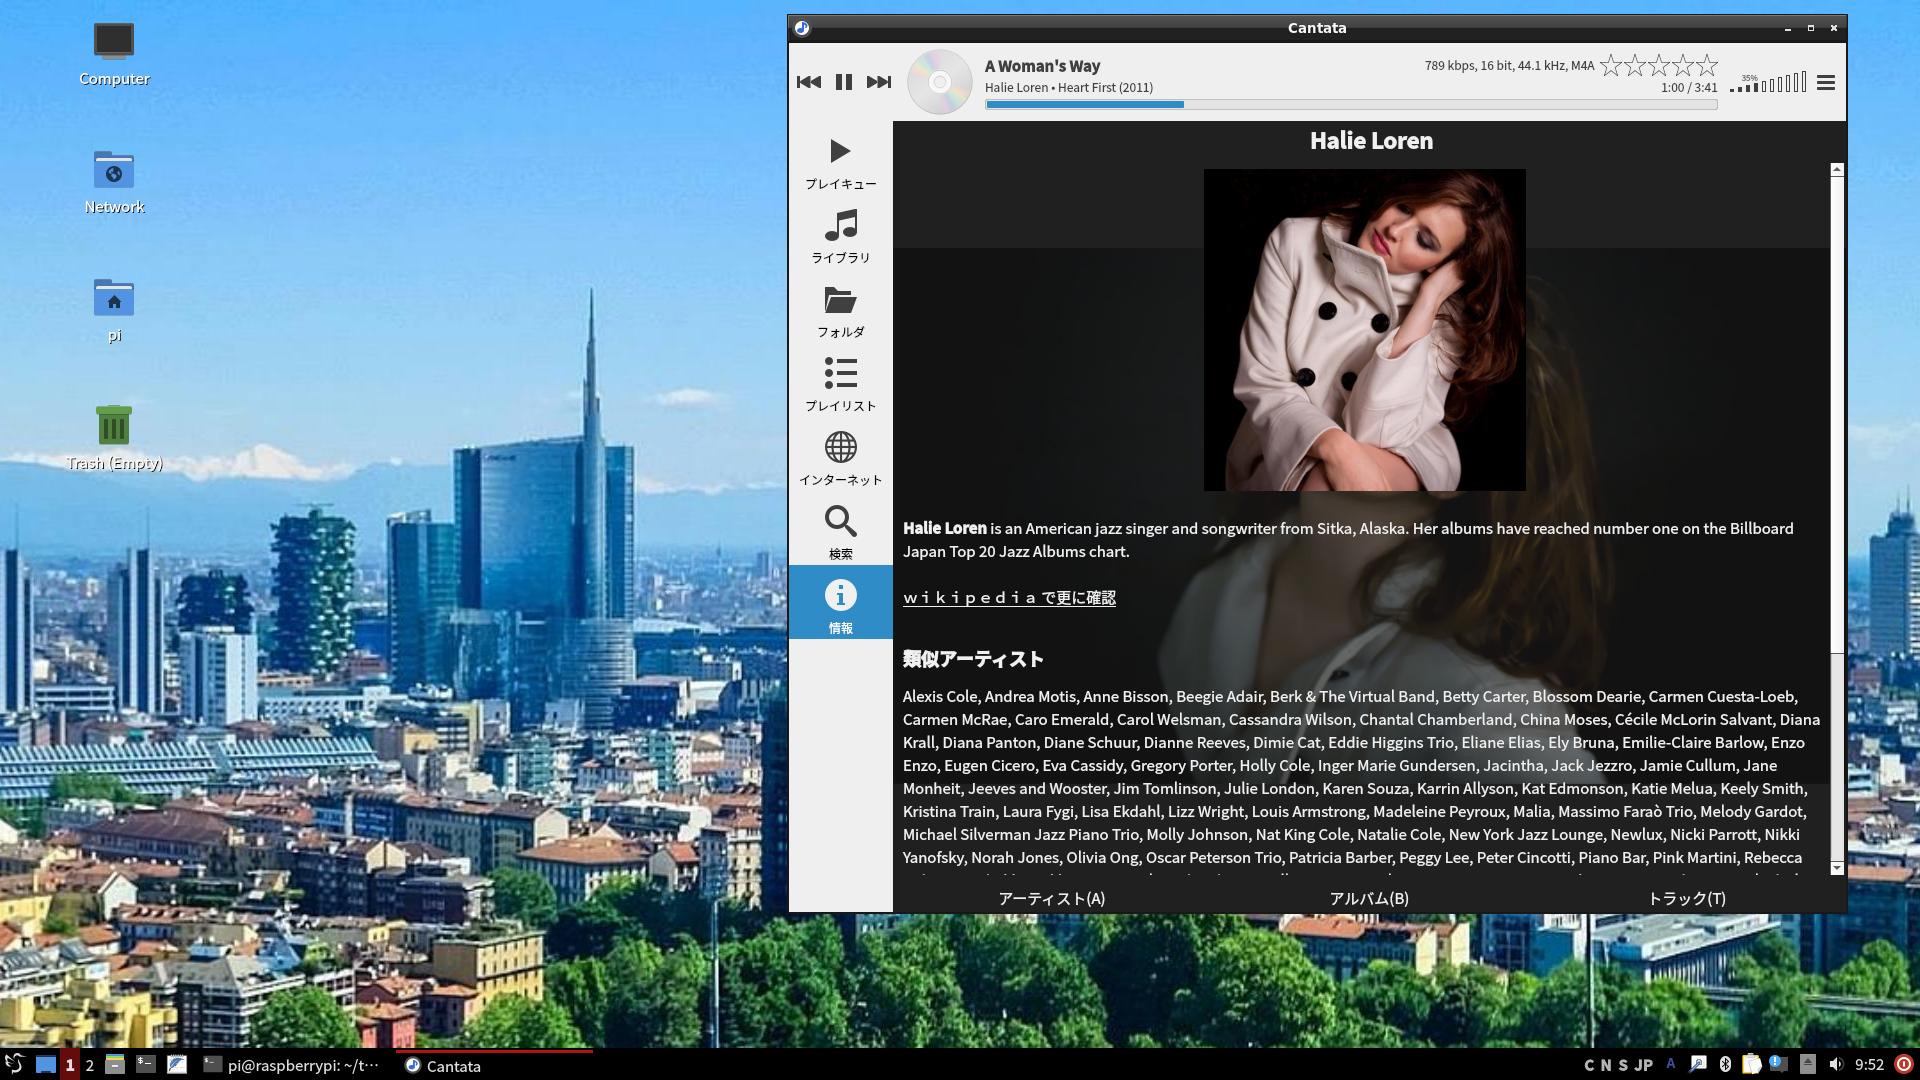
Task: Switch to the アルバム(B) tab
Action: tap(1368, 898)
